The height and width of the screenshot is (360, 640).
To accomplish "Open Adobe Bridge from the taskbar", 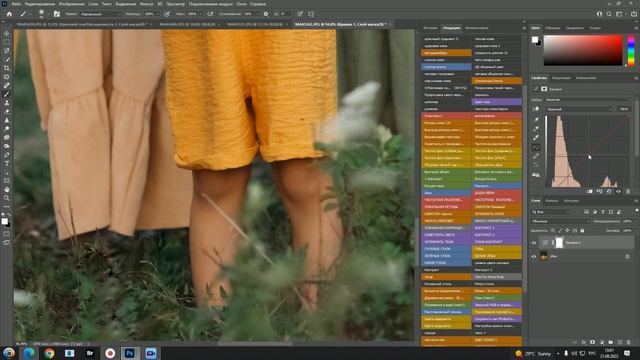I will [90, 353].
